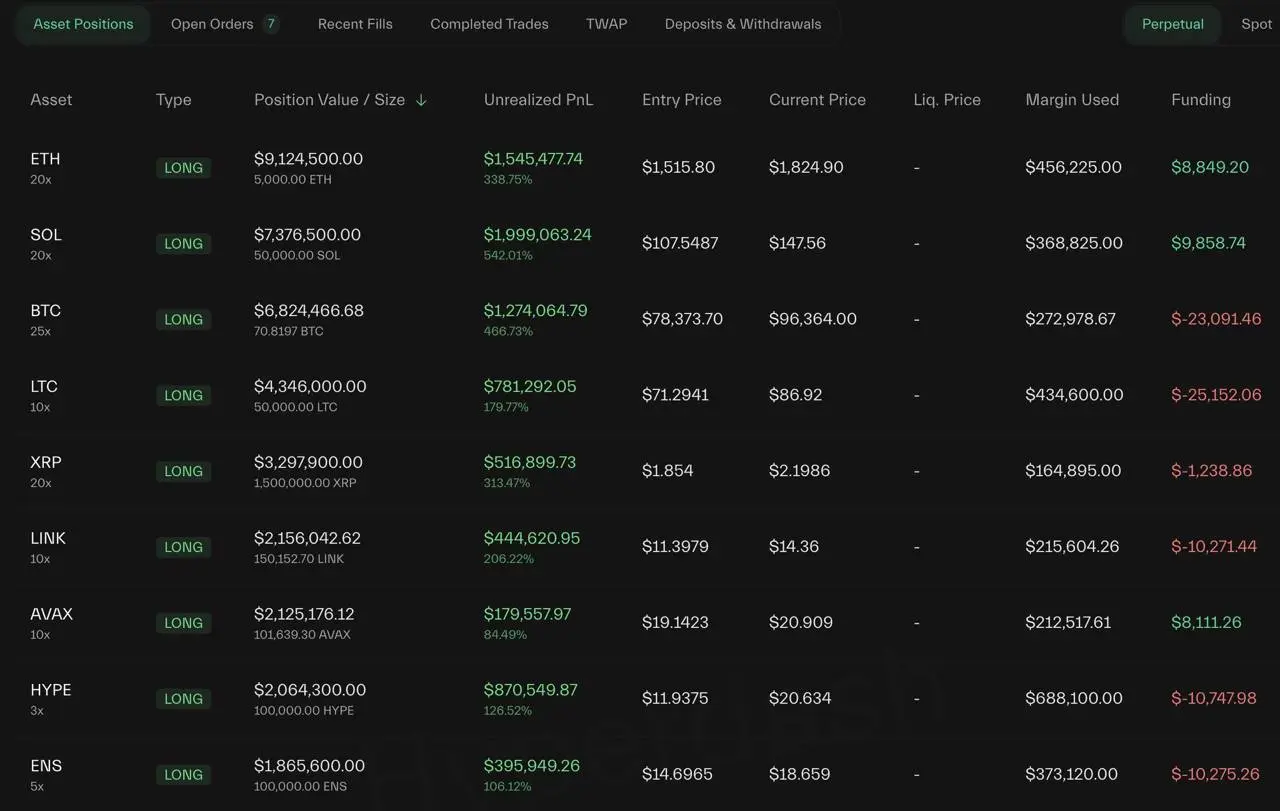
Task: Click the Liq. Price column header
Action: click(947, 100)
